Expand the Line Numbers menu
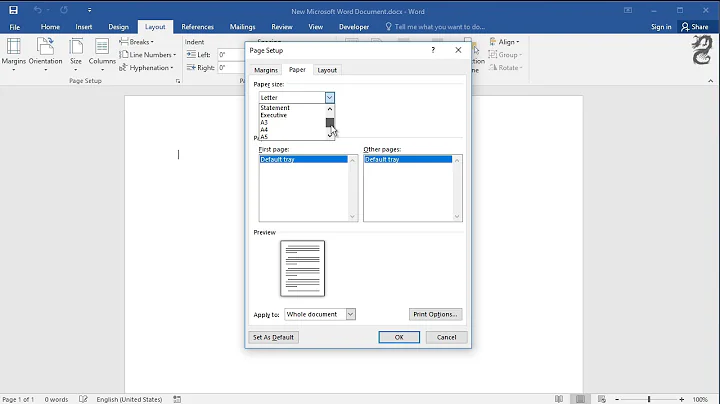The width and height of the screenshot is (720, 404). 147,55
